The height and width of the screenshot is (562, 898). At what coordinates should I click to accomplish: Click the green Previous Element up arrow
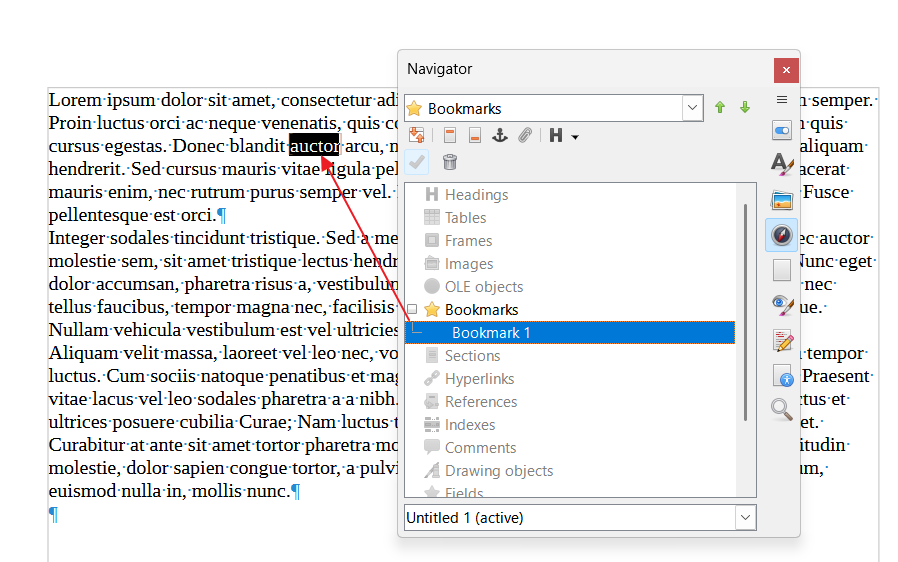tap(720, 108)
